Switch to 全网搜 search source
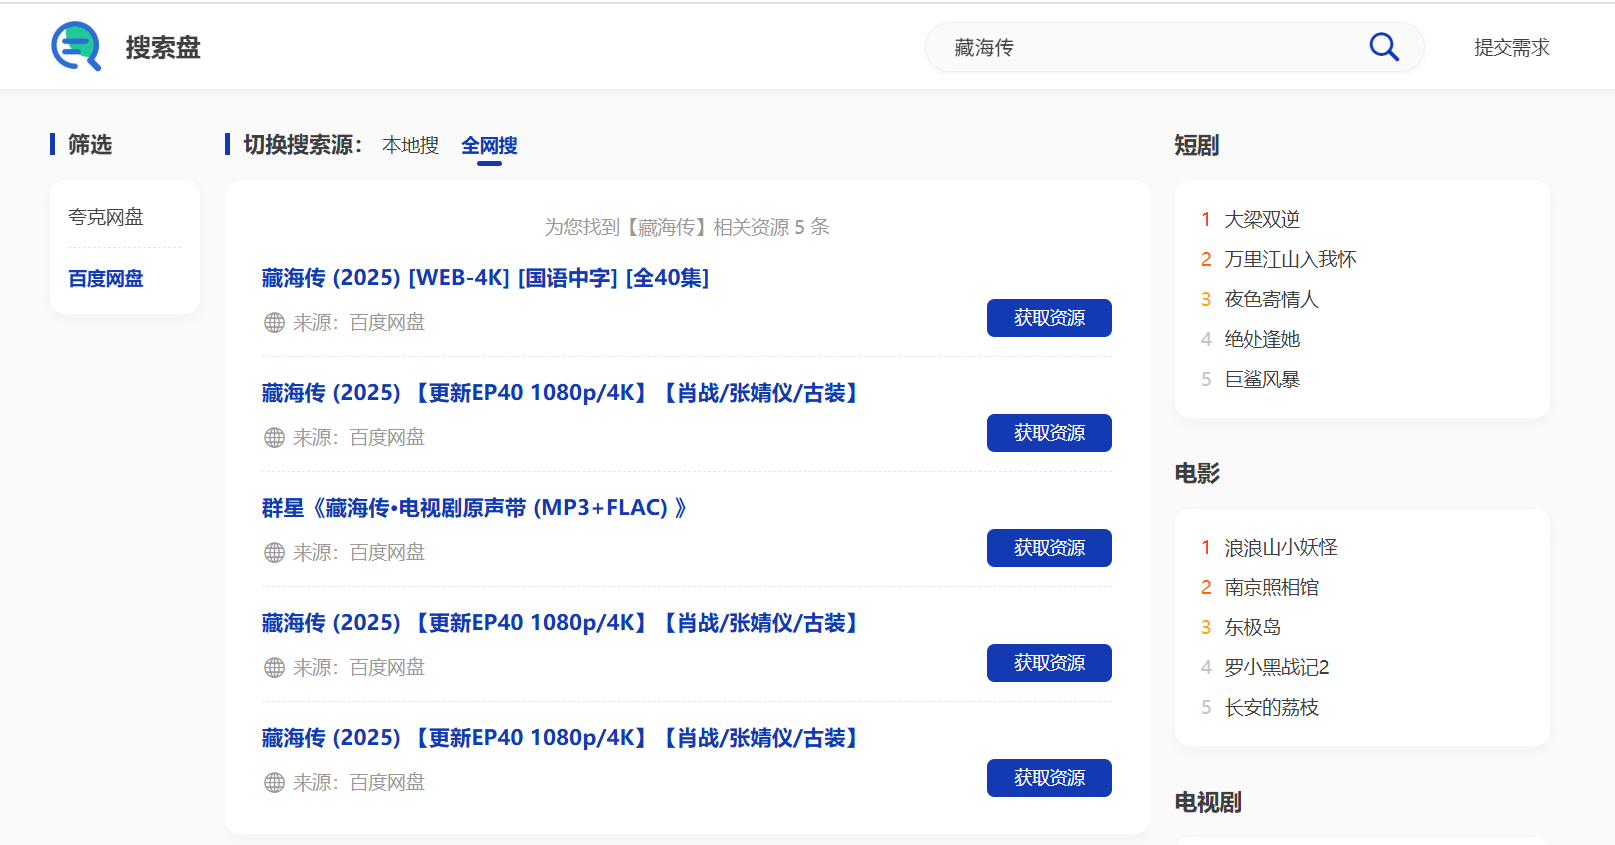 (489, 145)
